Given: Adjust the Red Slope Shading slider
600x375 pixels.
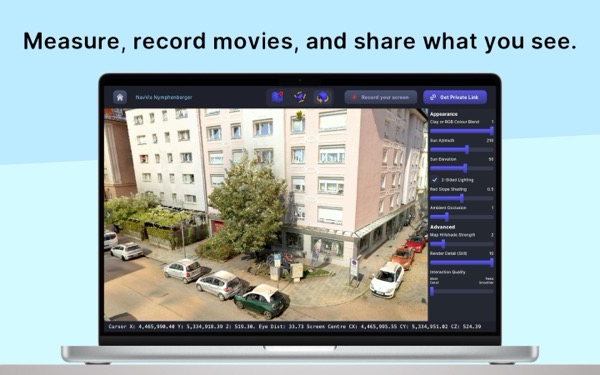Looking at the screenshot, I should click(461, 198).
